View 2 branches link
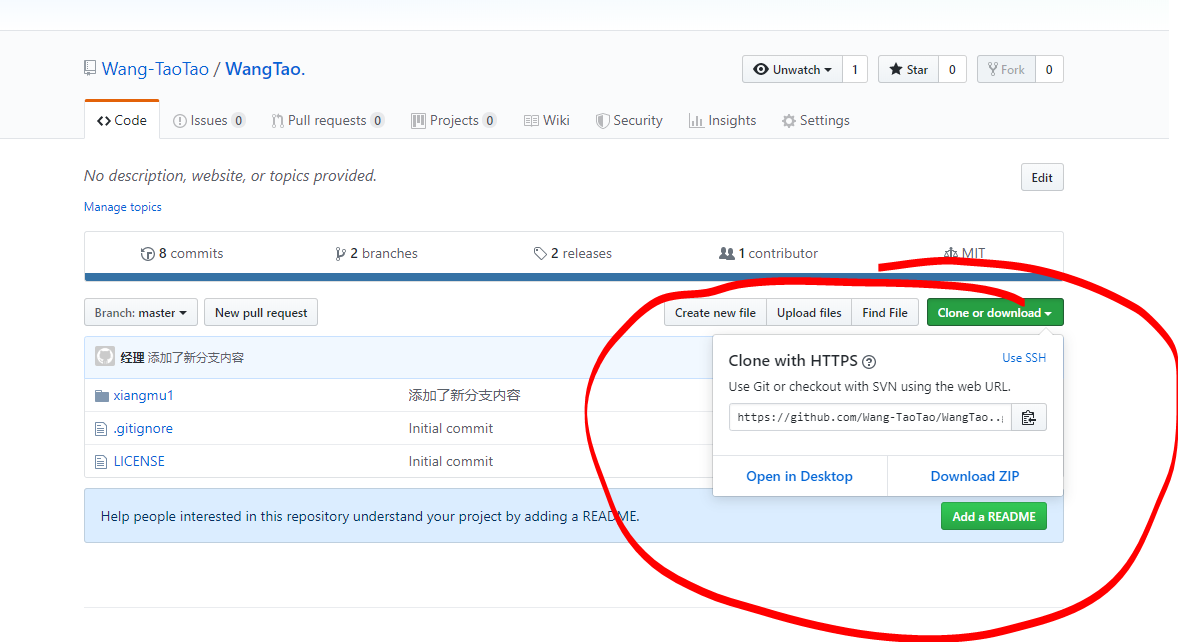Screen dimensions: 1178x642 (376, 254)
